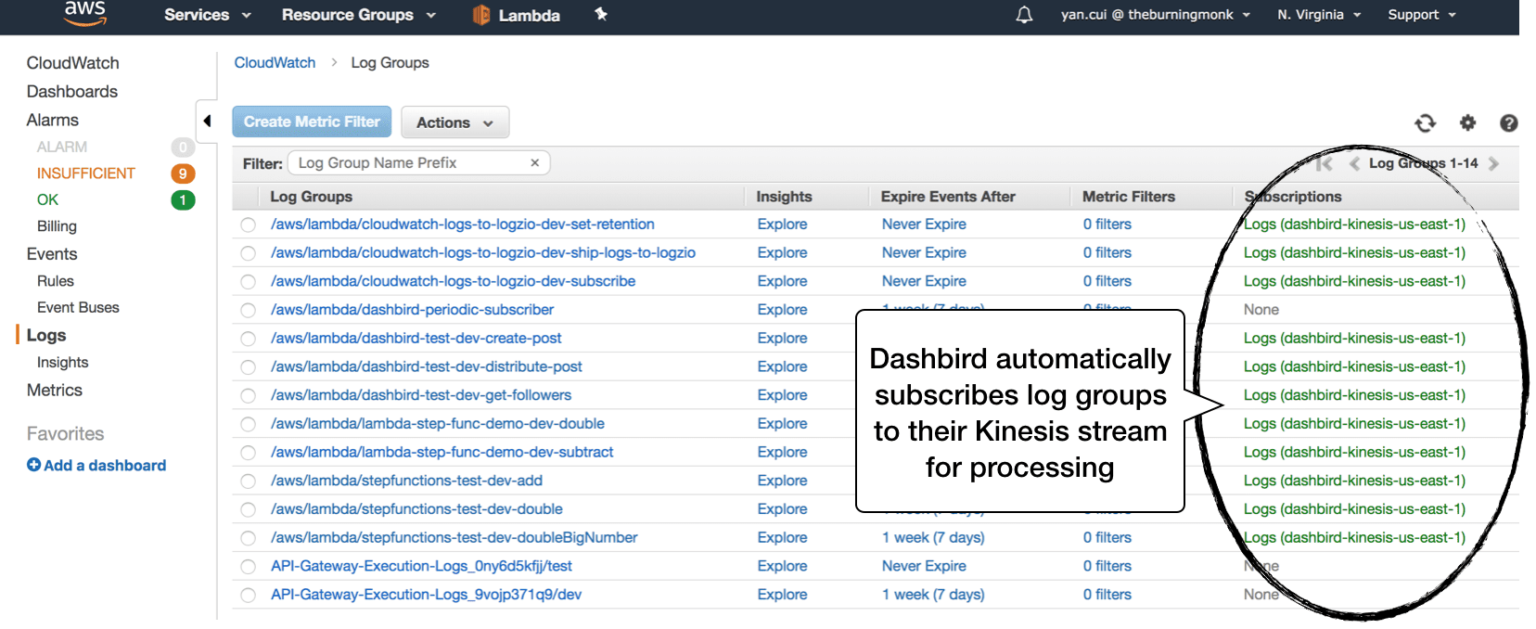Viewport: 1536px width, 629px height.
Task: Open Billing from the sidebar menu
Action: point(56,226)
